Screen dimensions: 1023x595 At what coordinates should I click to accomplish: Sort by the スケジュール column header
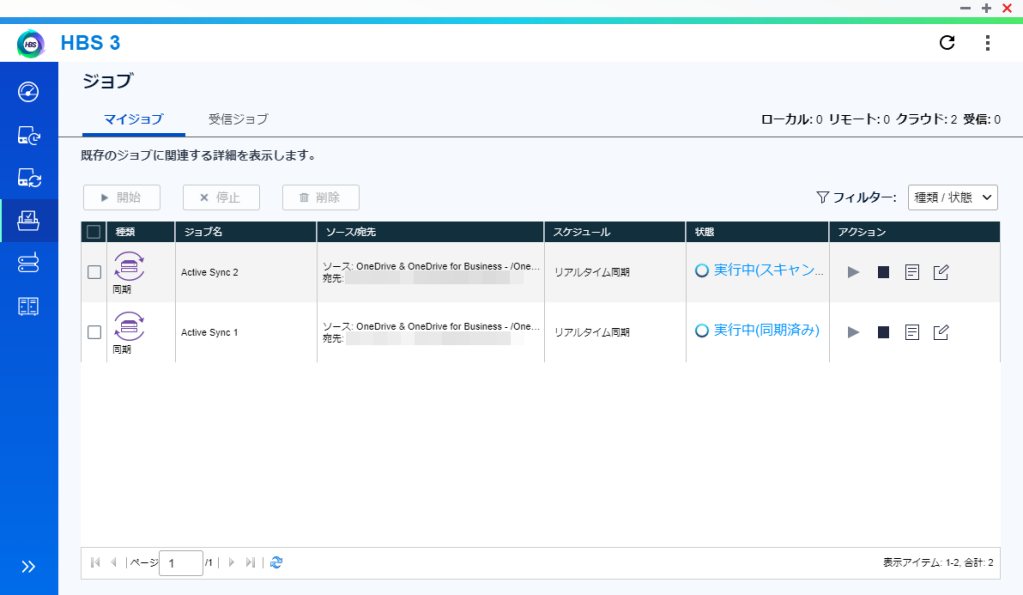[x=615, y=232]
